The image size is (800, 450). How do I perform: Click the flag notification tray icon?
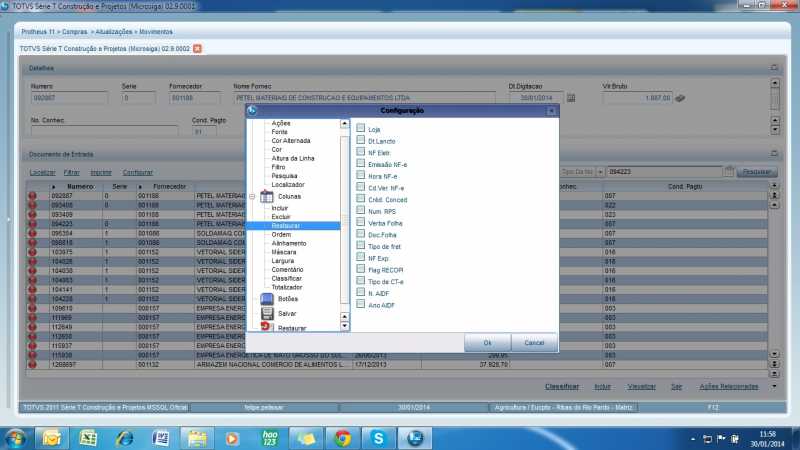tap(721, 438)
